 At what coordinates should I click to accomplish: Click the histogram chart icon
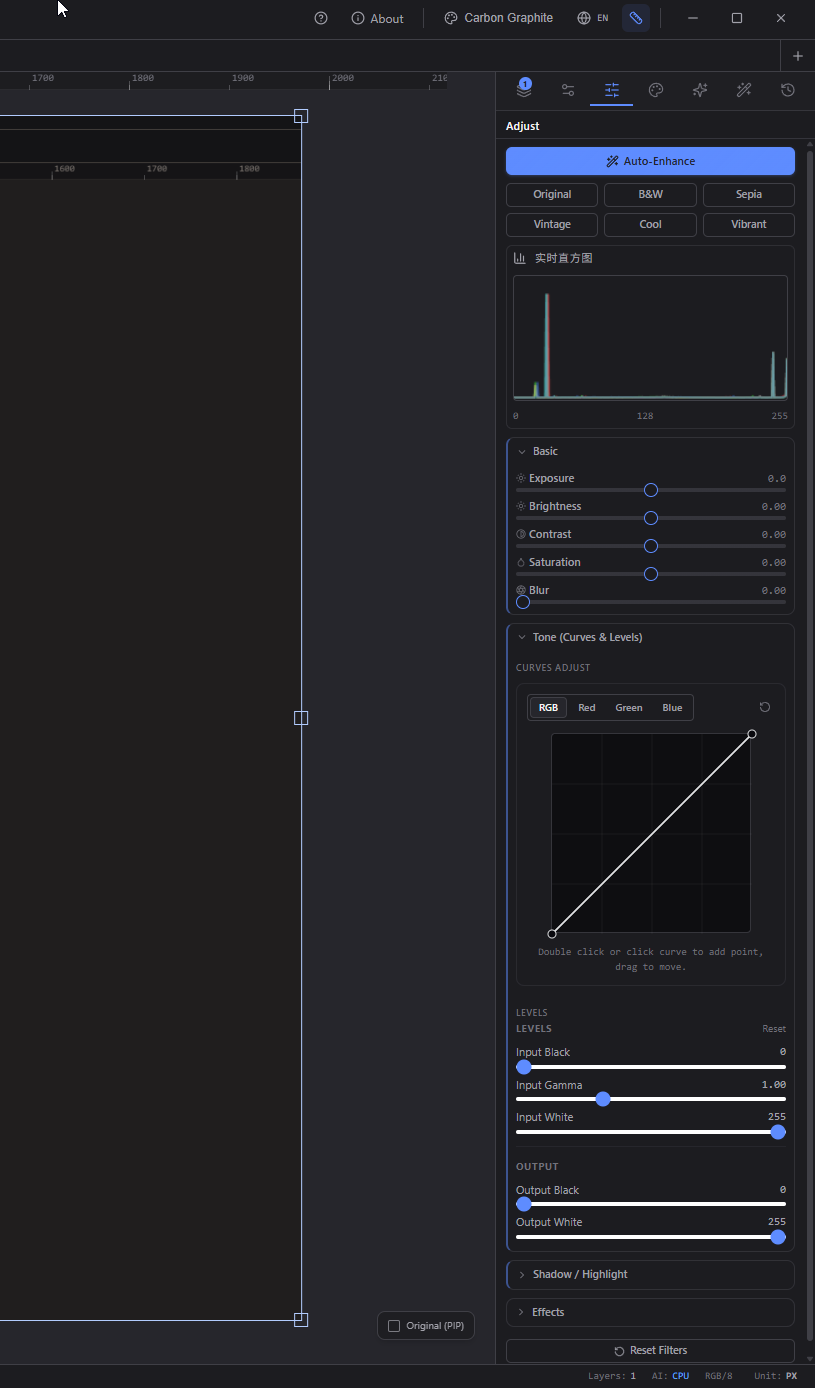coord(520,258)
